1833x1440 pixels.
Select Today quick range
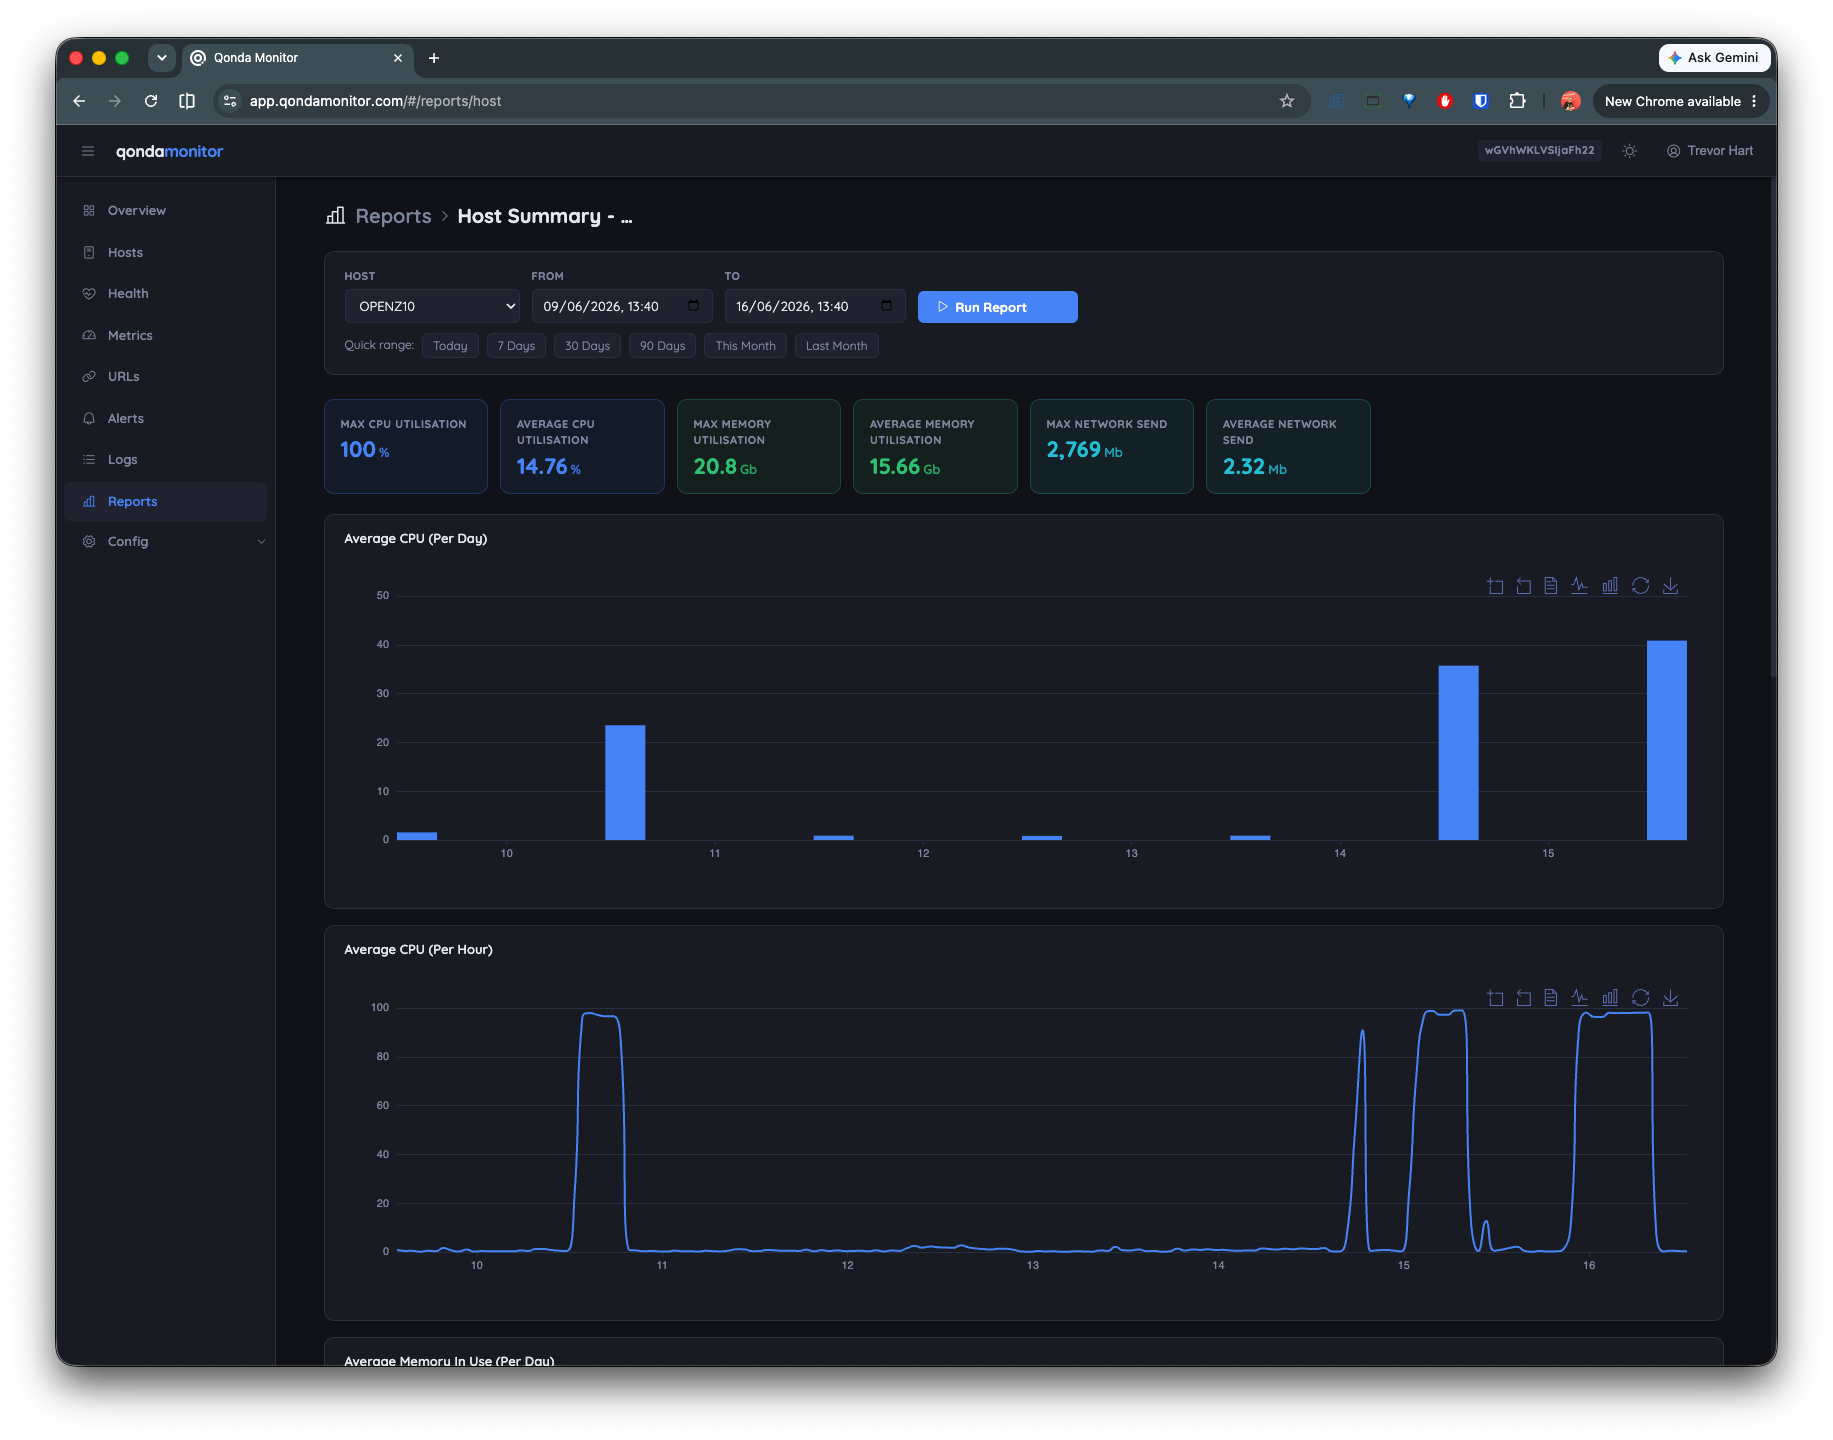[450, 346]
